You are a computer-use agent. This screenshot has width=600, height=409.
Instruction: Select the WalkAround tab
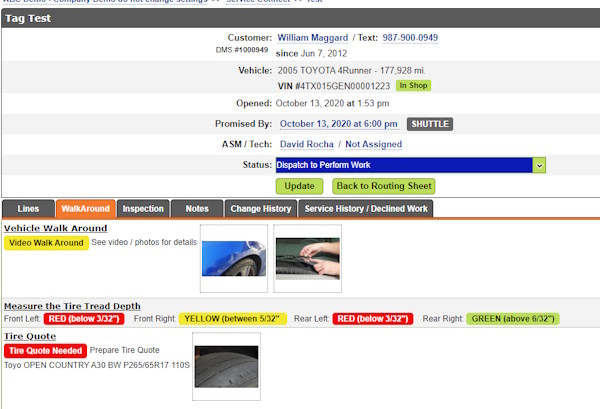(x=85, y=208)
